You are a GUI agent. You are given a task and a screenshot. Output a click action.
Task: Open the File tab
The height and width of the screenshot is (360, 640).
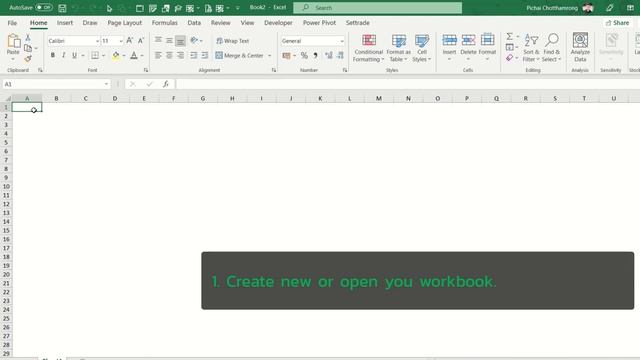pos(12,23)
